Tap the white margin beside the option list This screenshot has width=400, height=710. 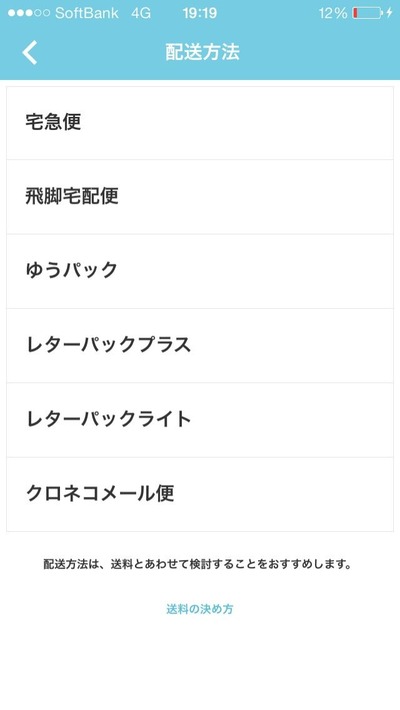[x=396, y=308]
